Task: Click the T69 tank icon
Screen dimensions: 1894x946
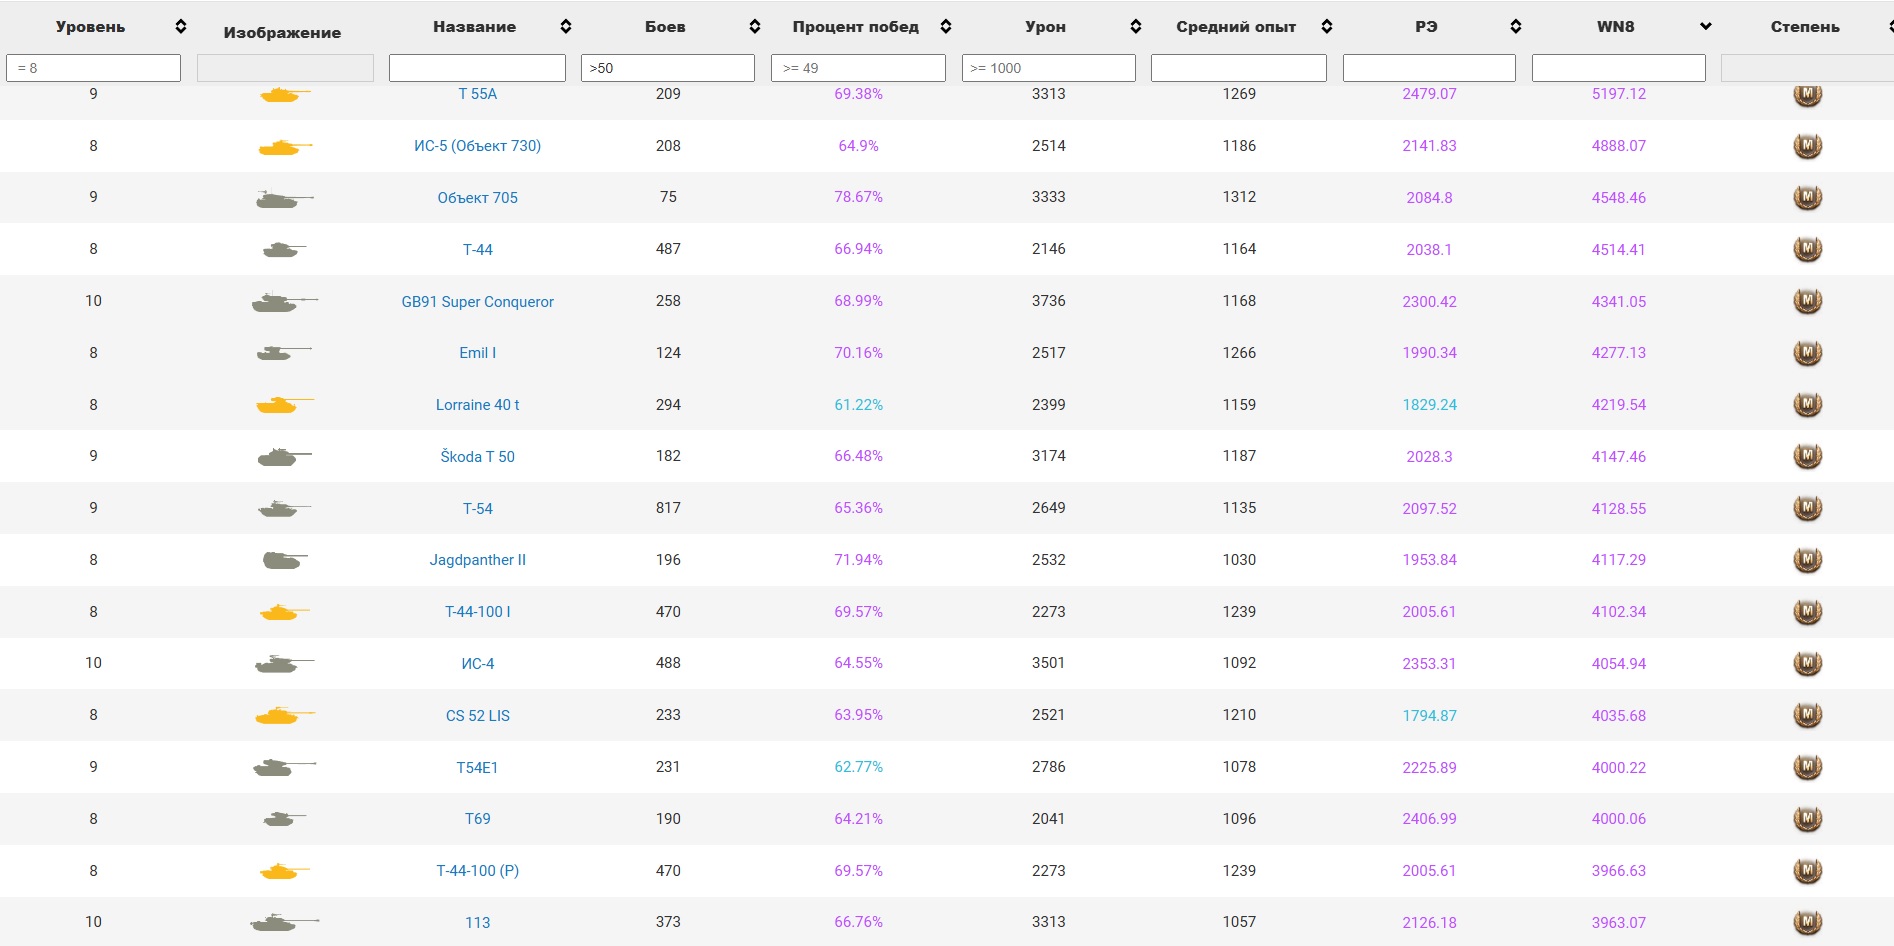Action: [284, 819]
